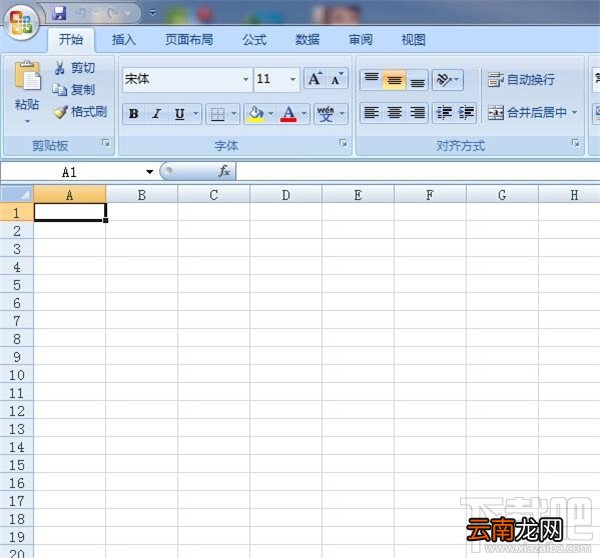Toggle underline formatting
This screenshot has height=558, width=600.
179,114
